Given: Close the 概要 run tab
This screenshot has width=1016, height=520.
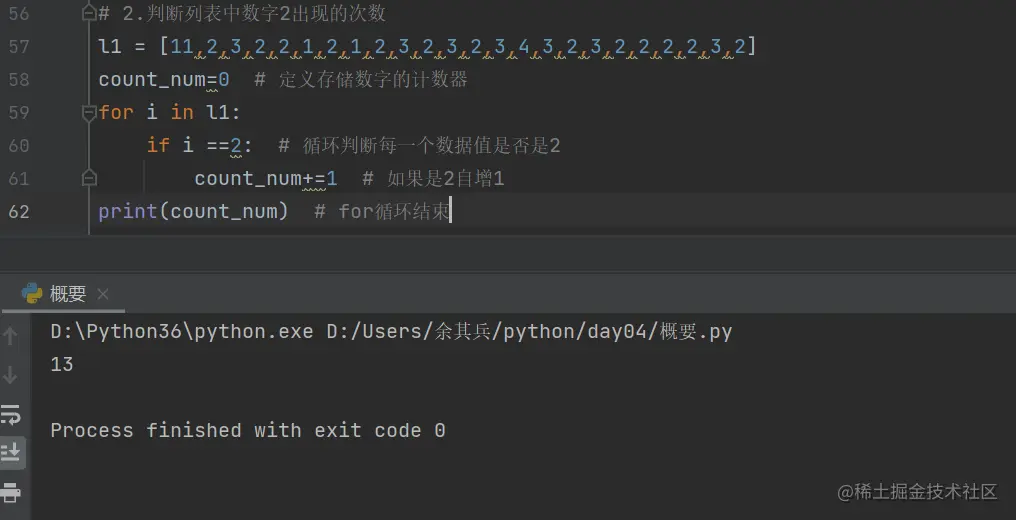Looking at the screenshot, I should point(102,294).
